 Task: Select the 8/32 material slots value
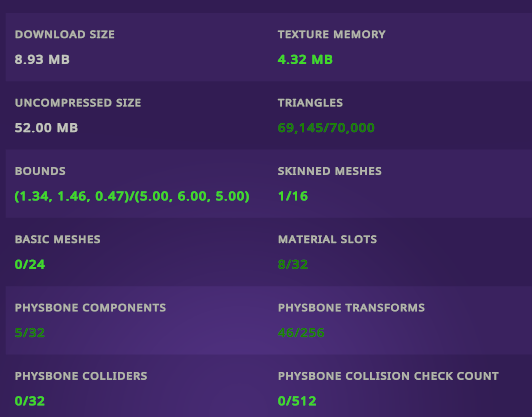tap(293, 265)
